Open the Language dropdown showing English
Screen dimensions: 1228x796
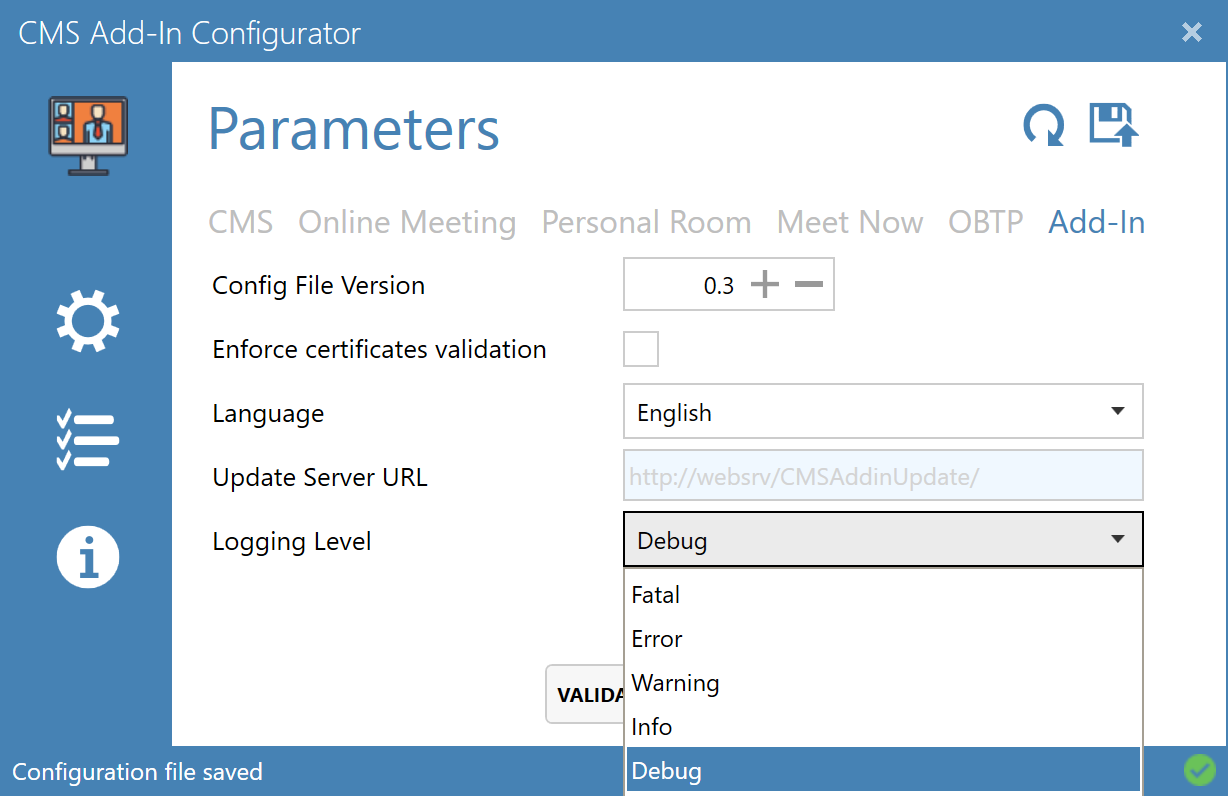(x=883, y=412)
